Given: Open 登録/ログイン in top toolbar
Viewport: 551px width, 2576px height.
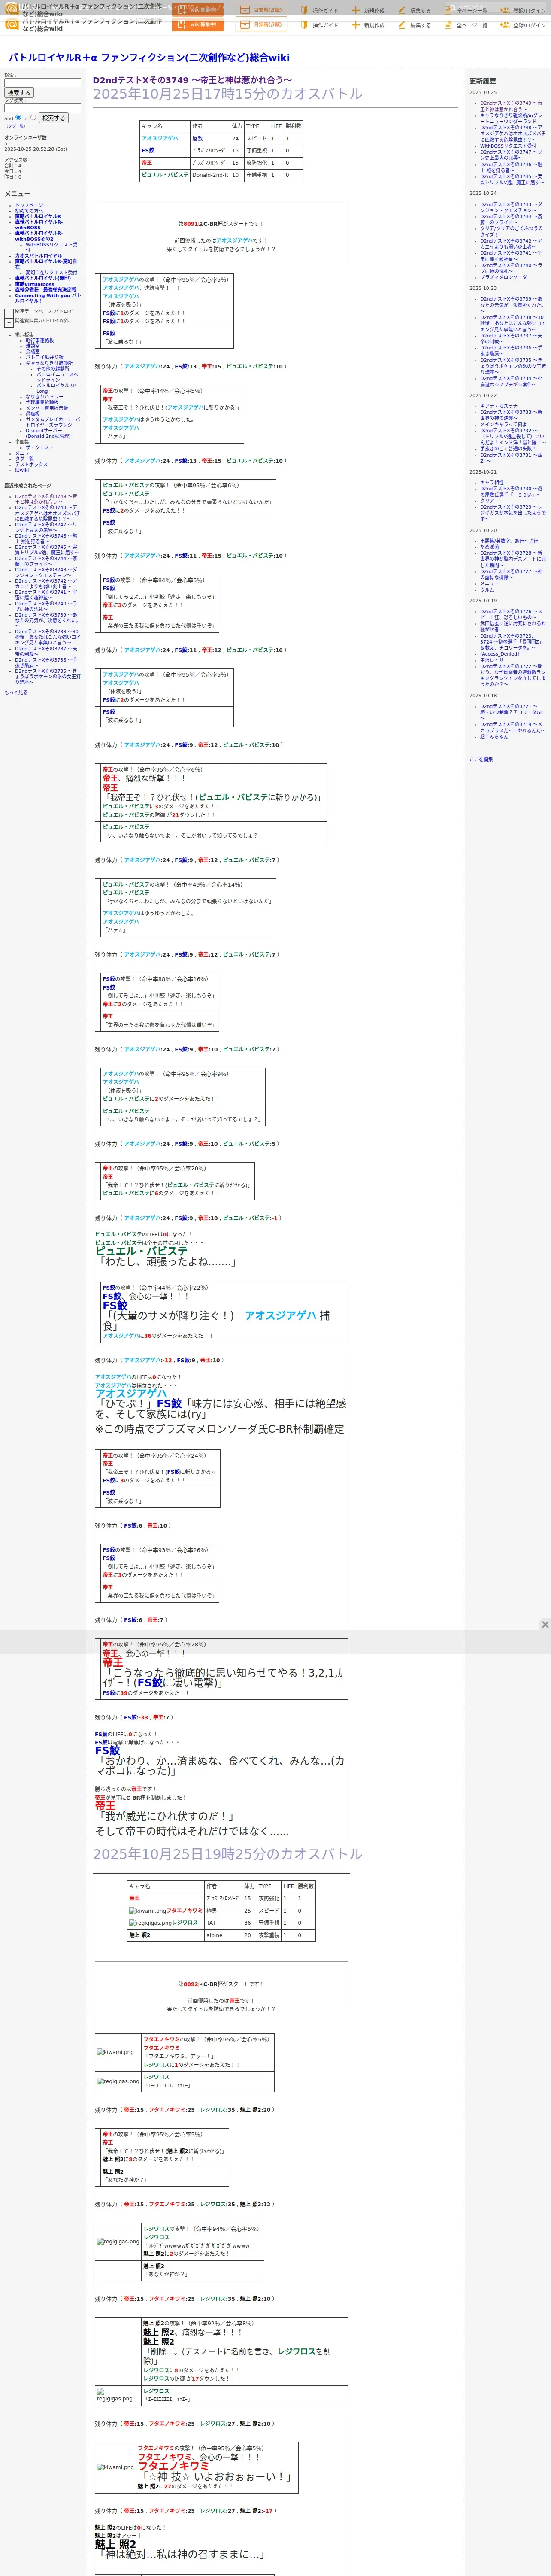Looking at the screenshot, I should pyautogui.click(x=524, y=10).
